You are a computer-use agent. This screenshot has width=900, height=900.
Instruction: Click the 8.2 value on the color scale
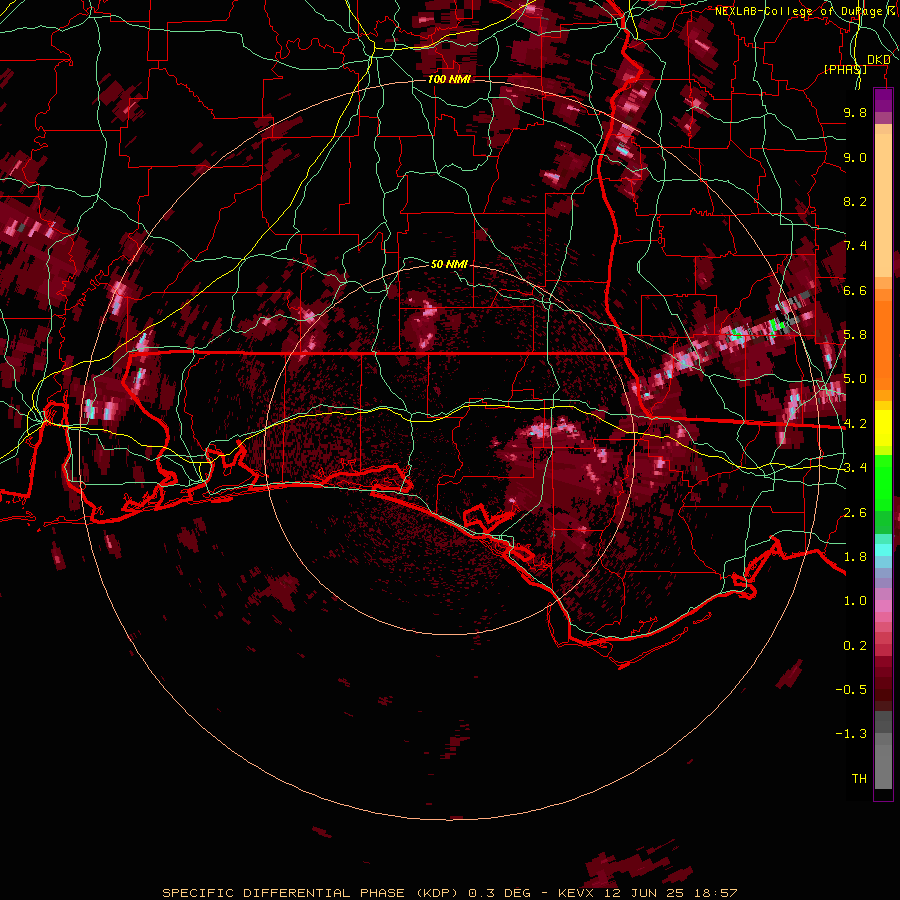pyautogui.click(x=855, y=201)
